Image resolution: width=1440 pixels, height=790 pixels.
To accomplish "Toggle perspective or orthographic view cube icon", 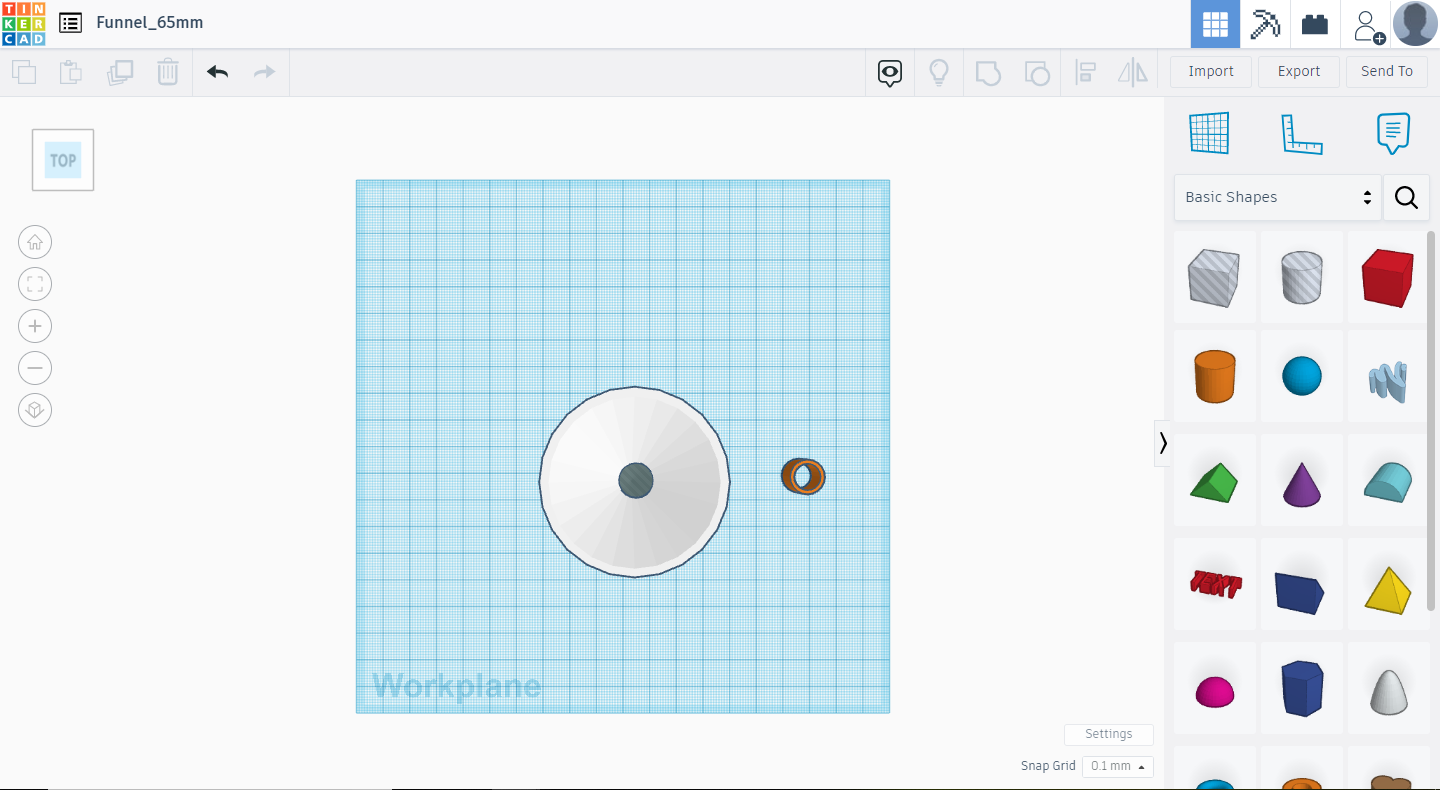I will coord(35,410).
